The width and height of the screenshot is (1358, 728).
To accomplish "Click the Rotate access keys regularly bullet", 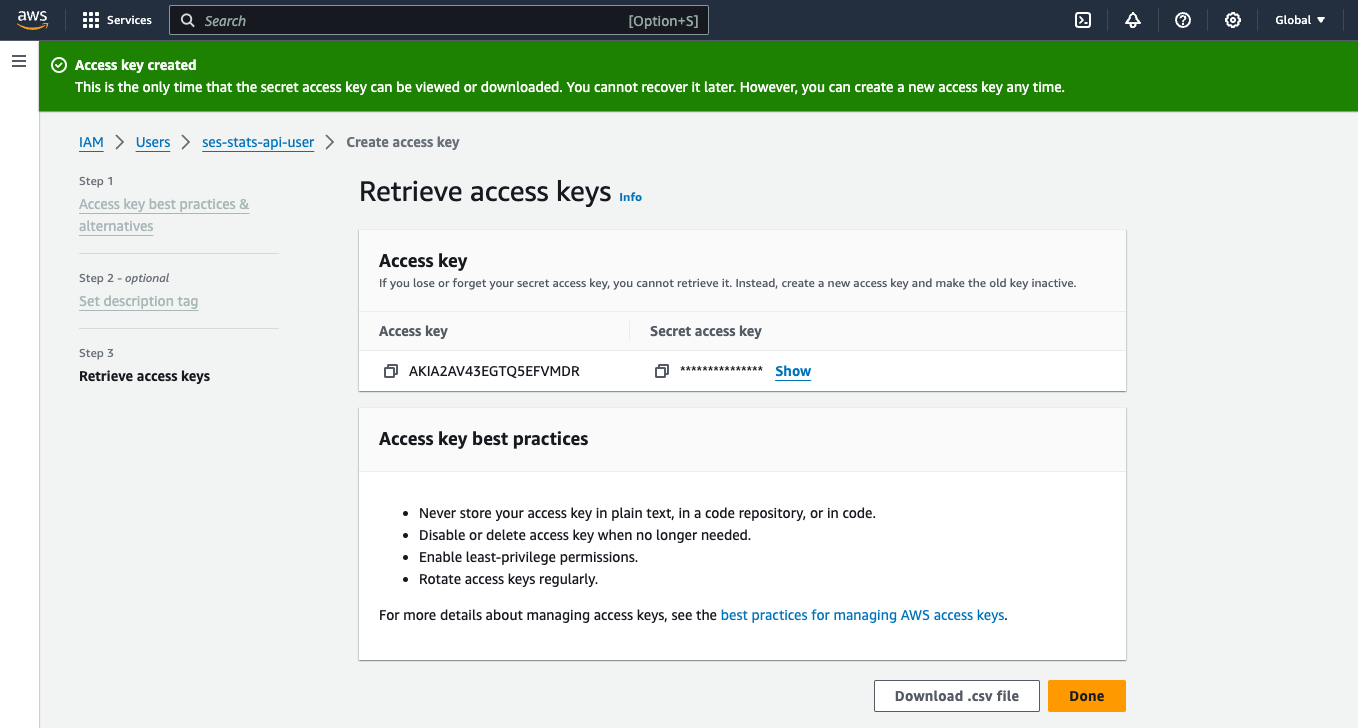I will click(x=508, y=579).
